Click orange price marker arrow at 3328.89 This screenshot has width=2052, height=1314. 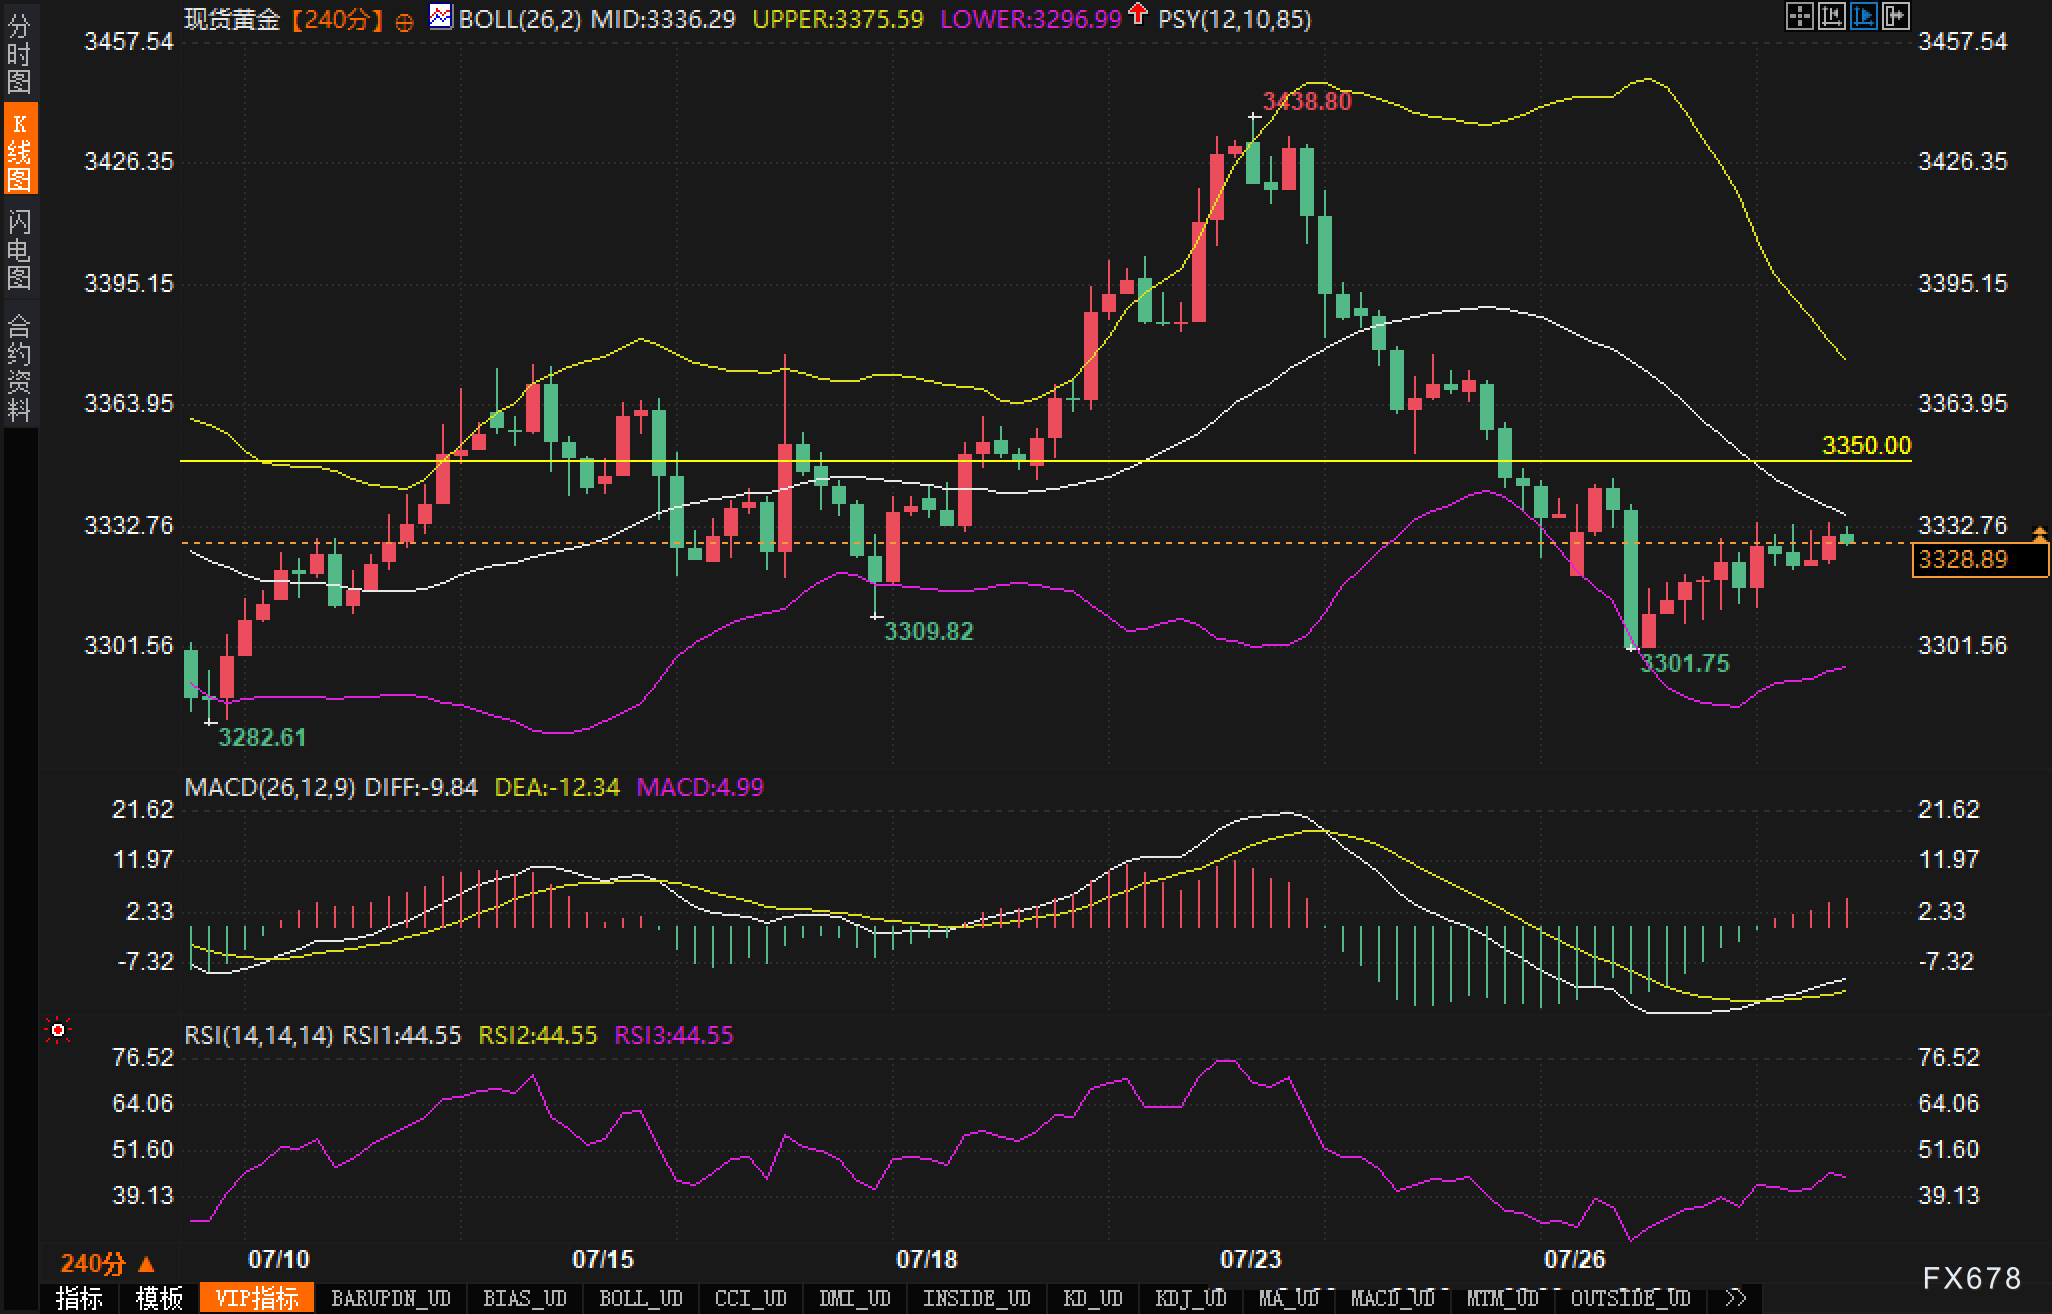tap(2040, 535)
